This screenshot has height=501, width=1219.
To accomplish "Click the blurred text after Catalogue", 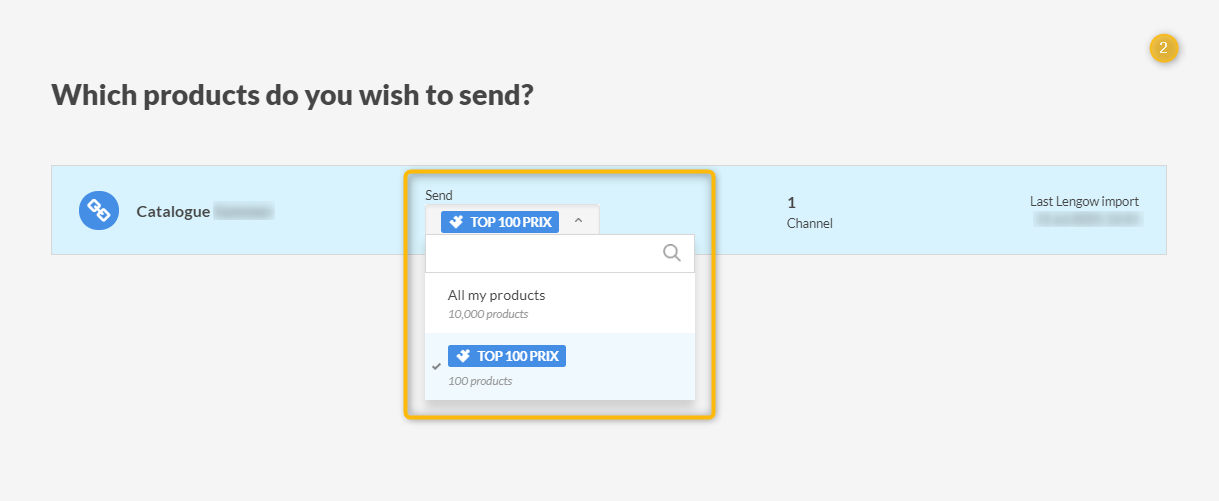I will click(243, 211).
